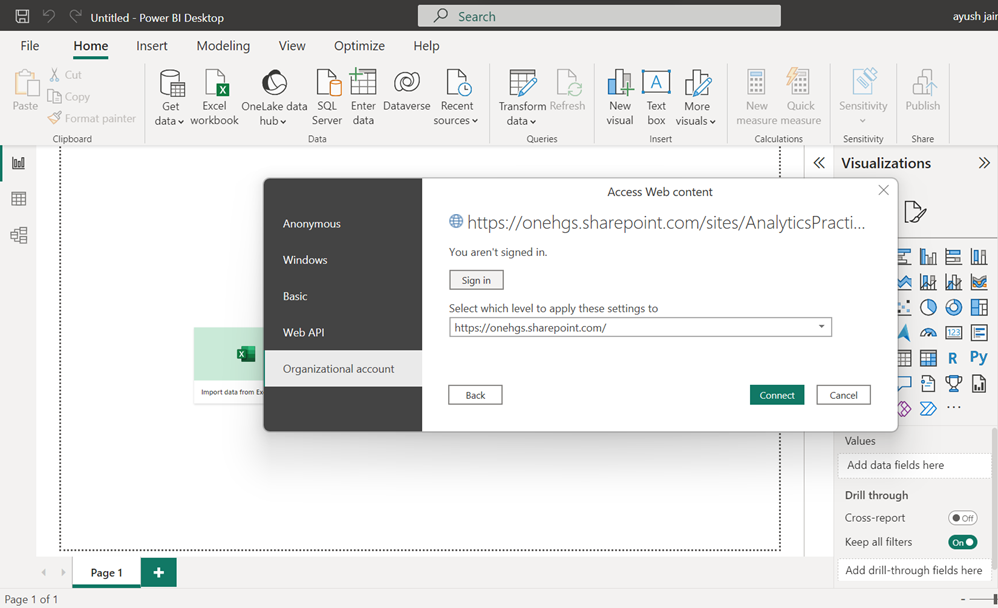Viewport: 998px width, 608px height.
Task: Select the Matrix visualization
Action: (x=928, y=358)
